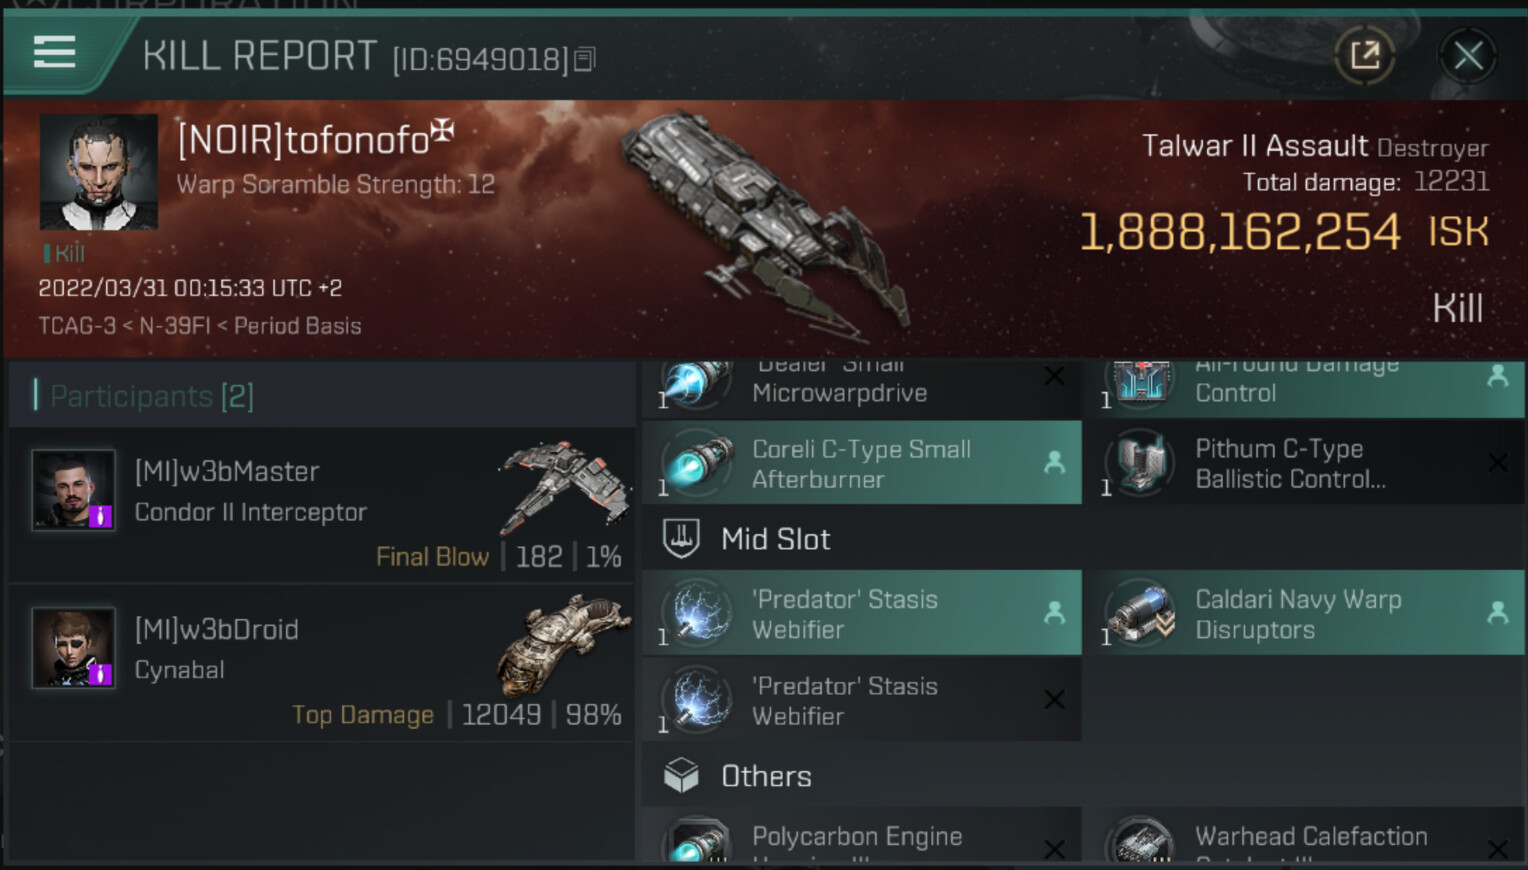Open w3bMaster's participant portrait

pyautogui.click(x=73, y=489)
